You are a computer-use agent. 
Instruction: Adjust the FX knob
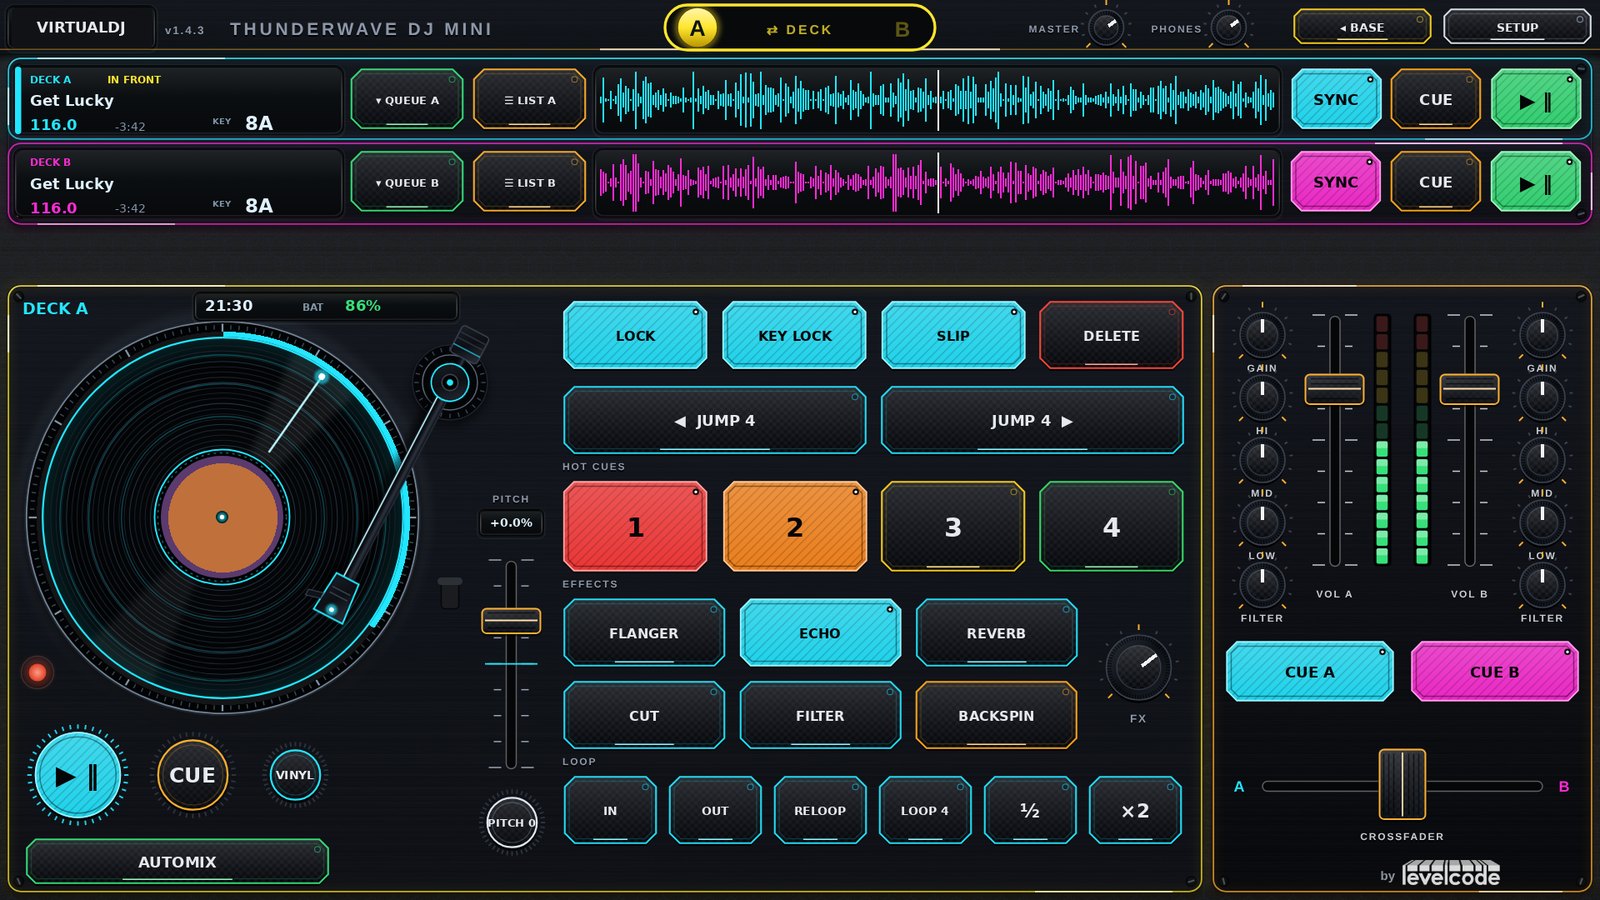click(x=1138, y=668)
